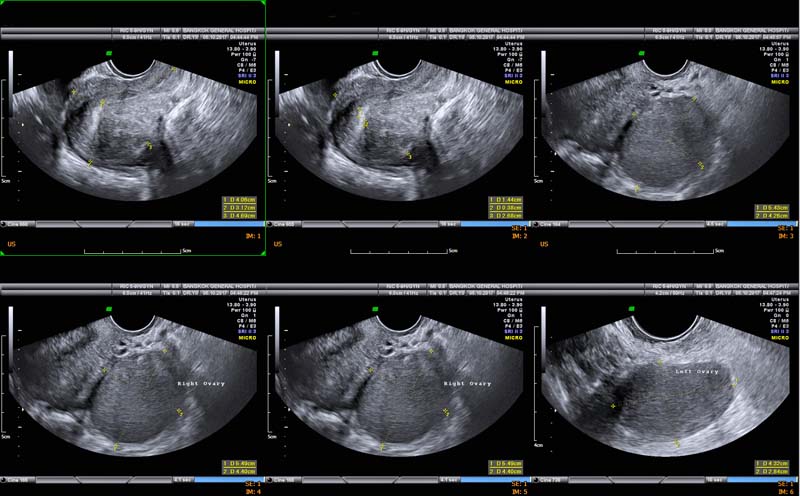Click the measurement results box in image 1
The width and height of the screenshot is (800, 496).
242,207
